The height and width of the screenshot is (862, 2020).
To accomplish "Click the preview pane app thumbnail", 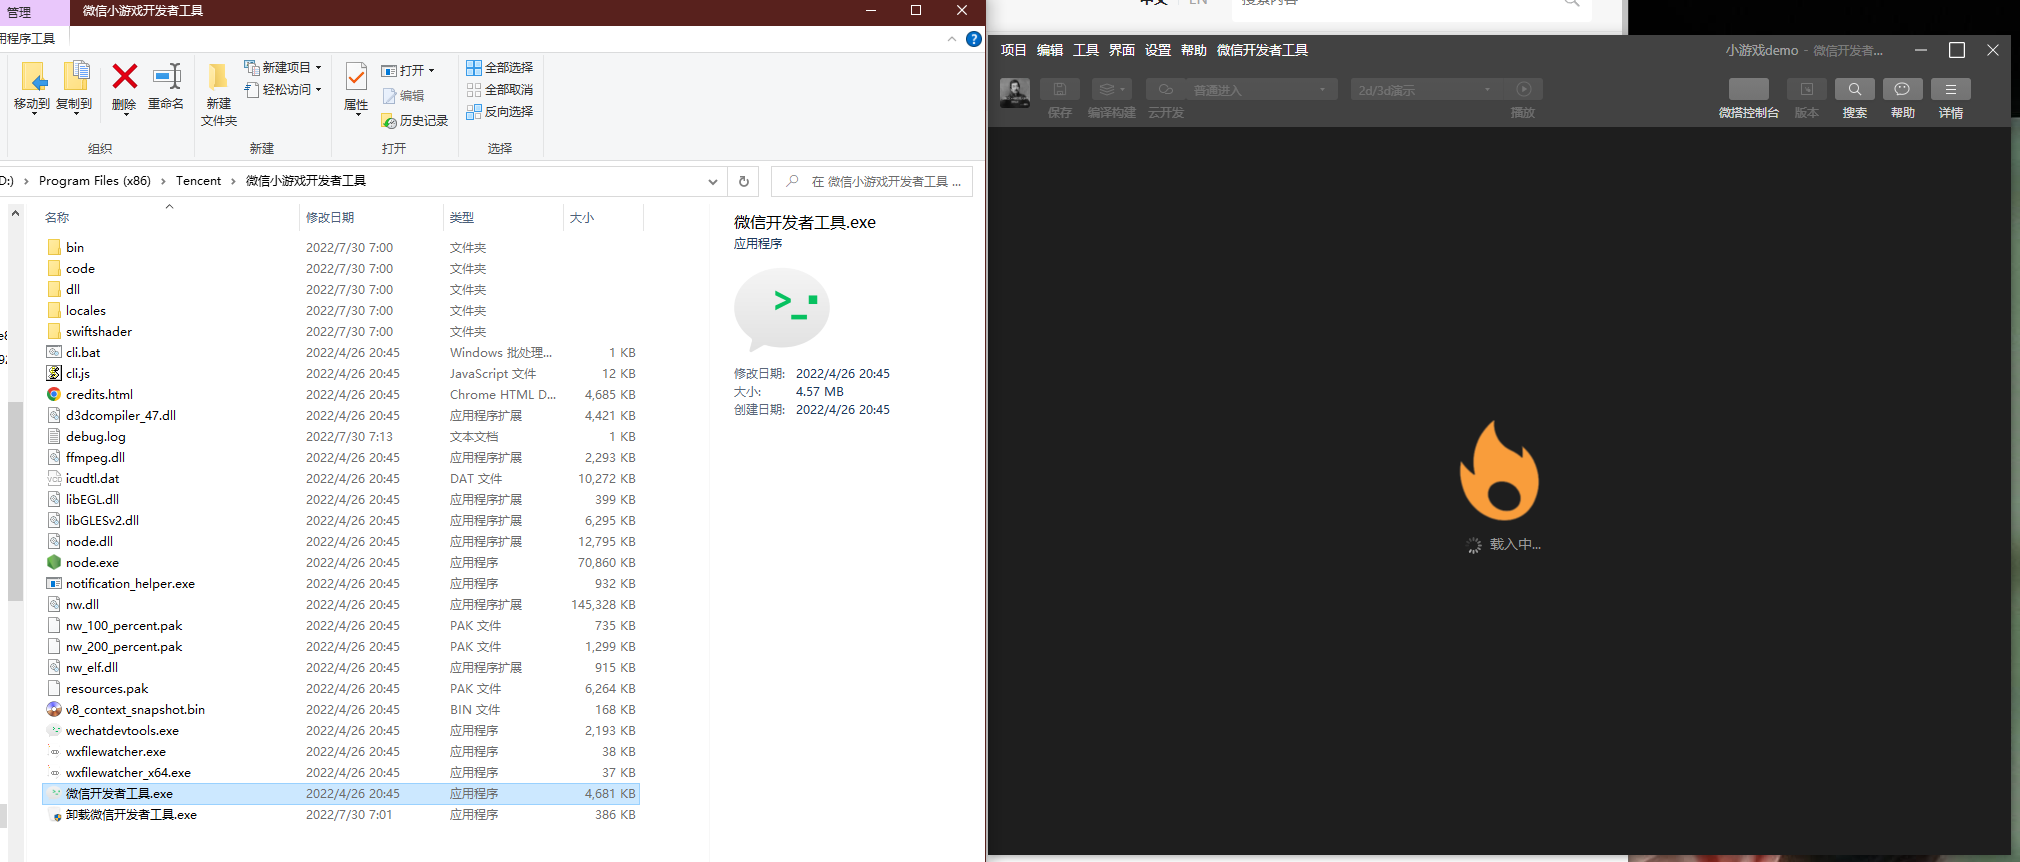I will coord(782,308).
